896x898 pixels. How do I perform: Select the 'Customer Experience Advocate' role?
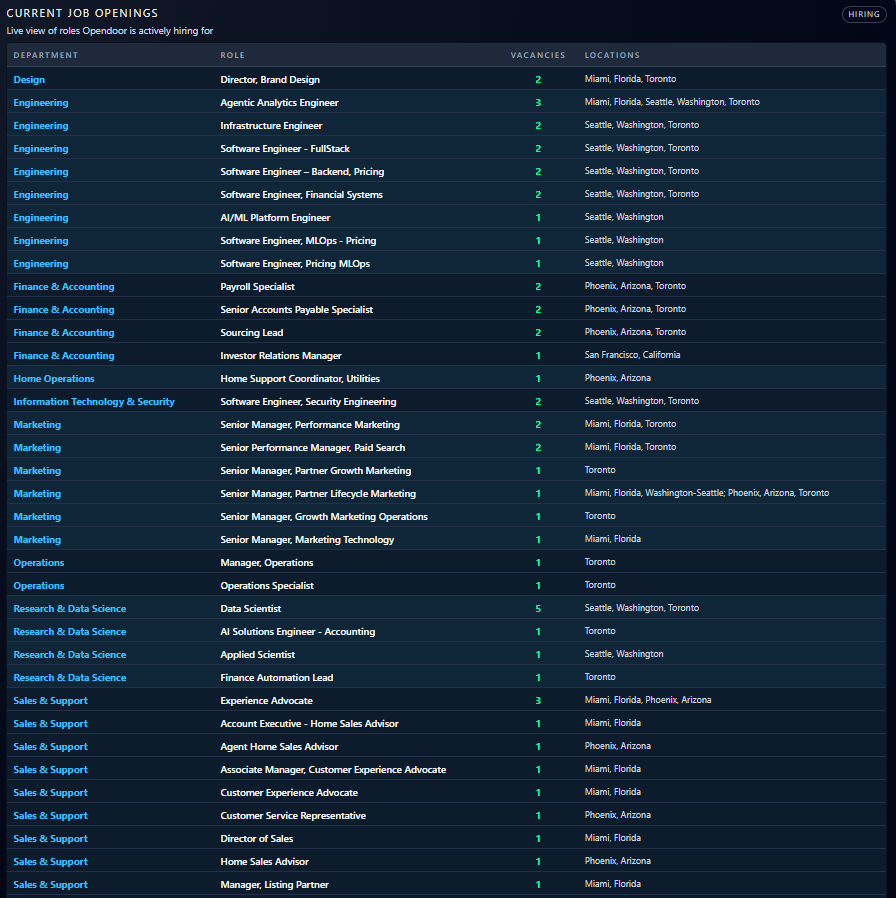point(289,793)
